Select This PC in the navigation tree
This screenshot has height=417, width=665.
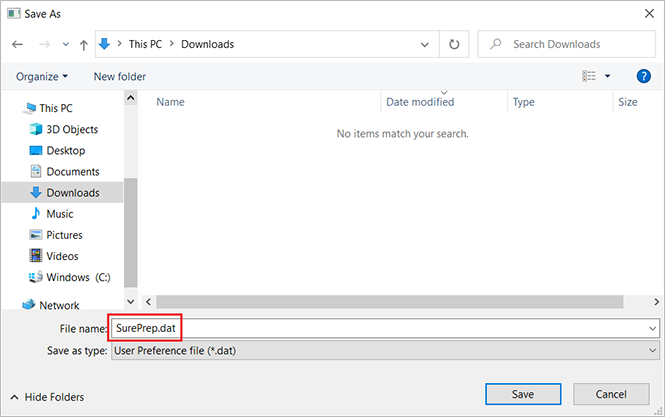coord(56,108)
